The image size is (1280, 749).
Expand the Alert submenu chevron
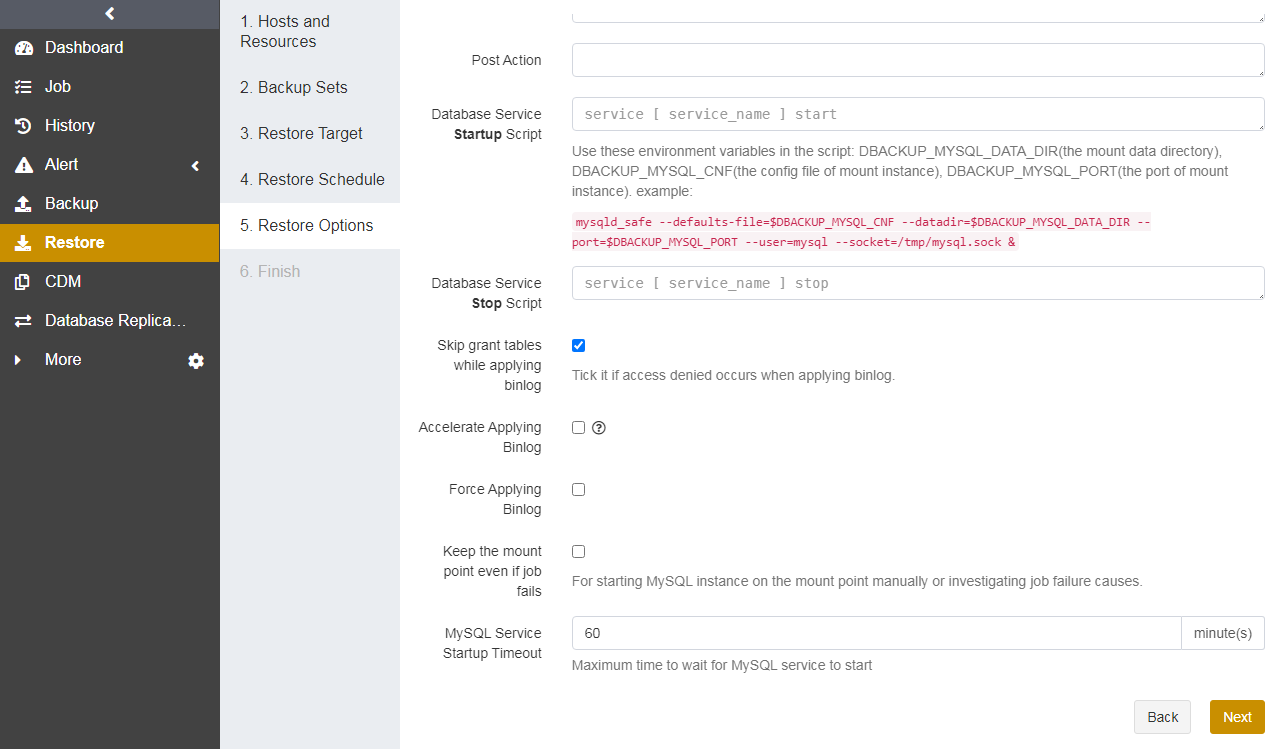point(196,166)
